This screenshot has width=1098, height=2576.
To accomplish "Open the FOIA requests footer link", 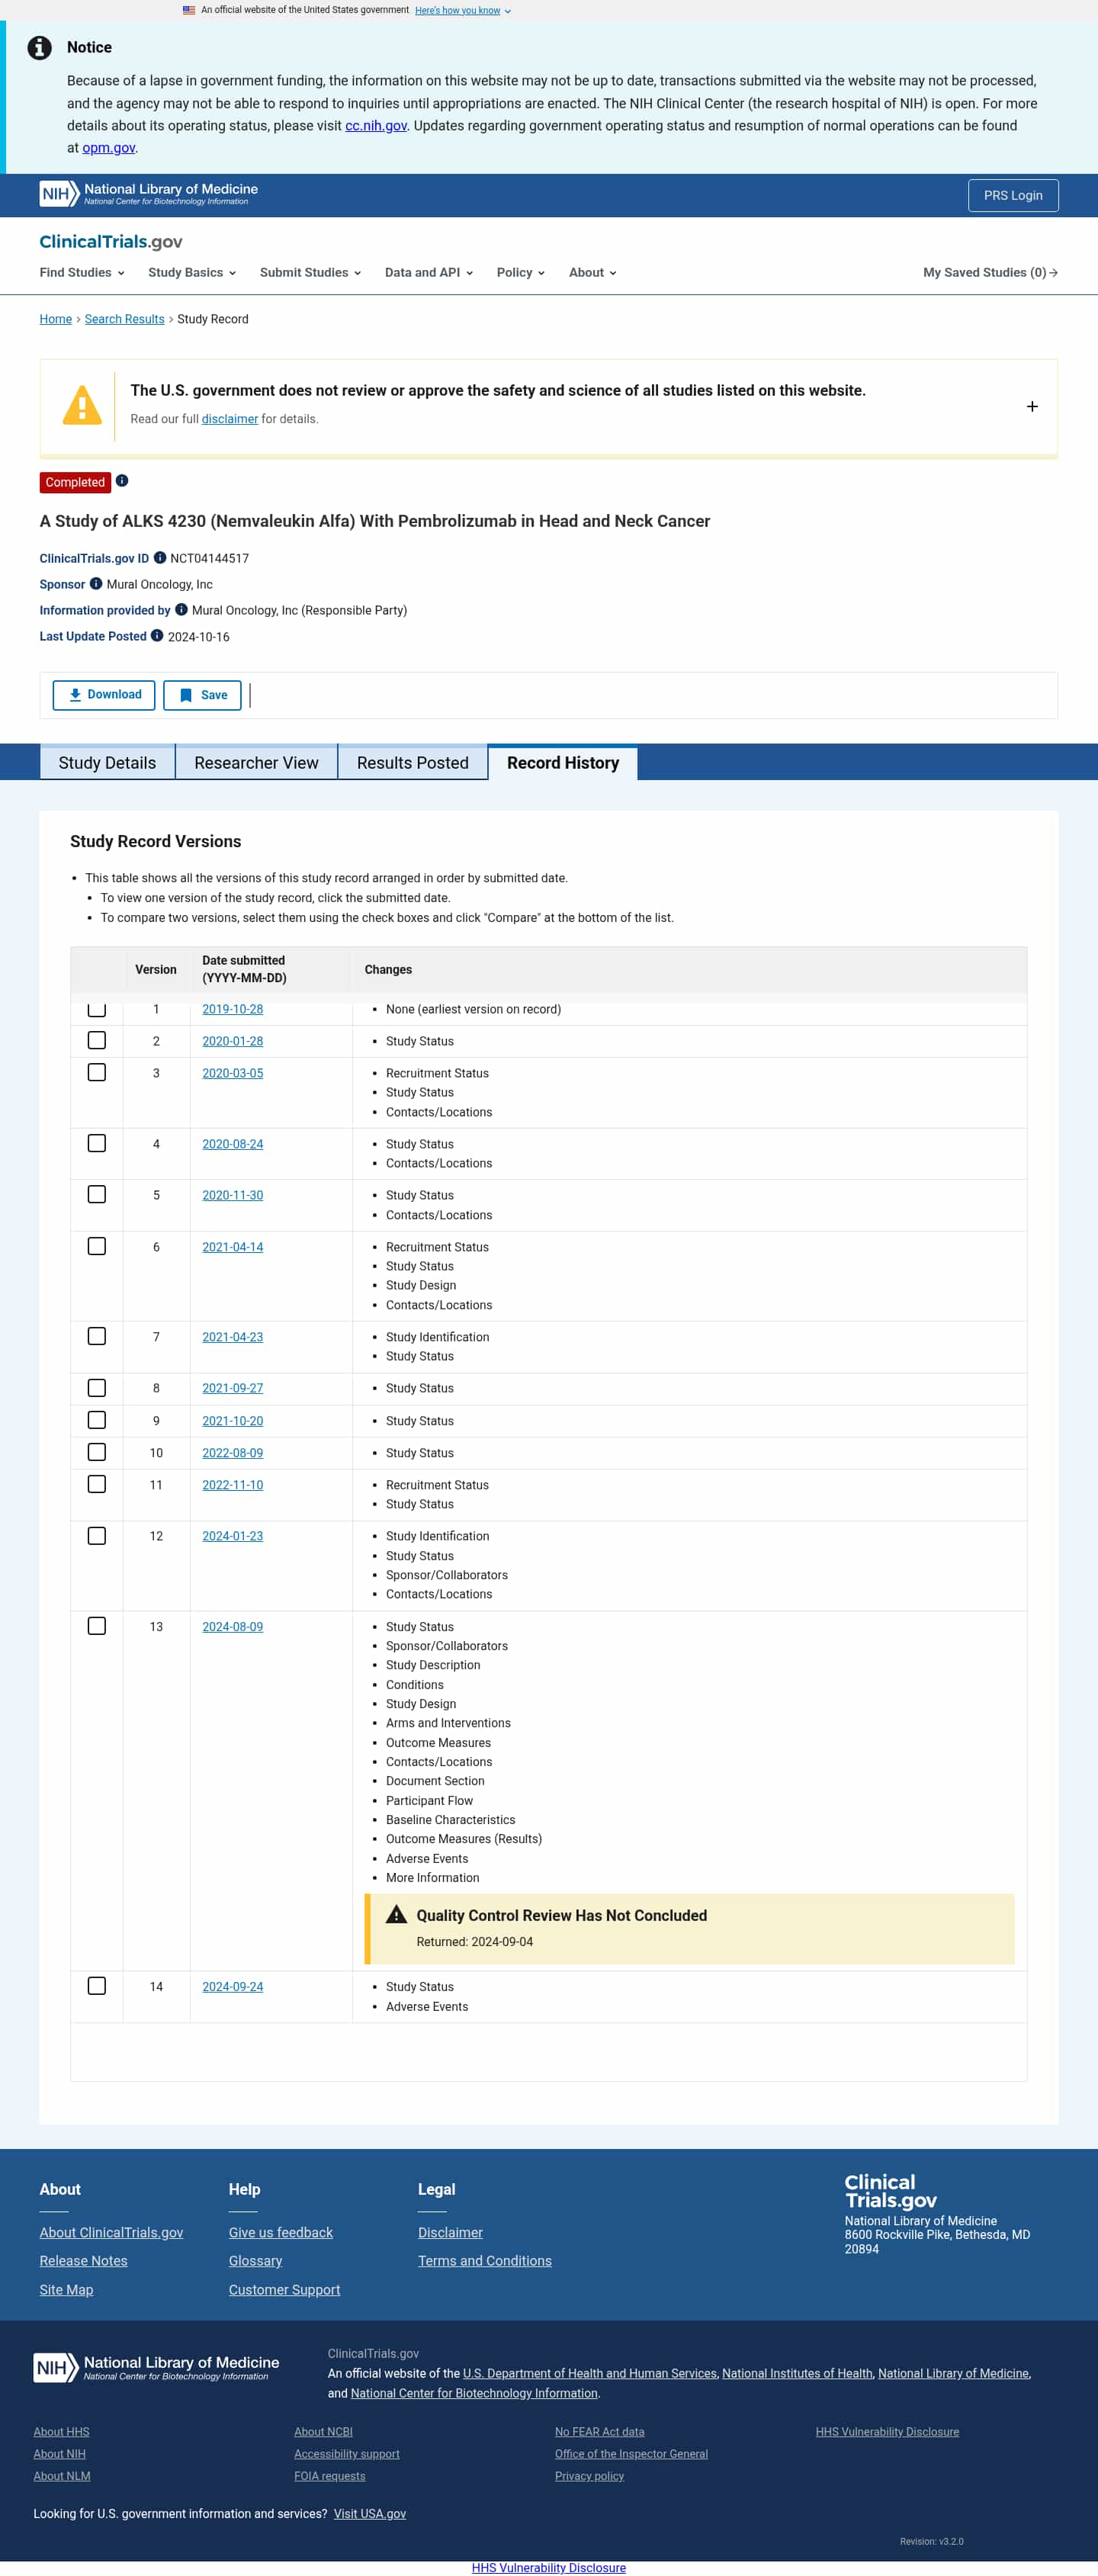I will tap(330, 2477).
